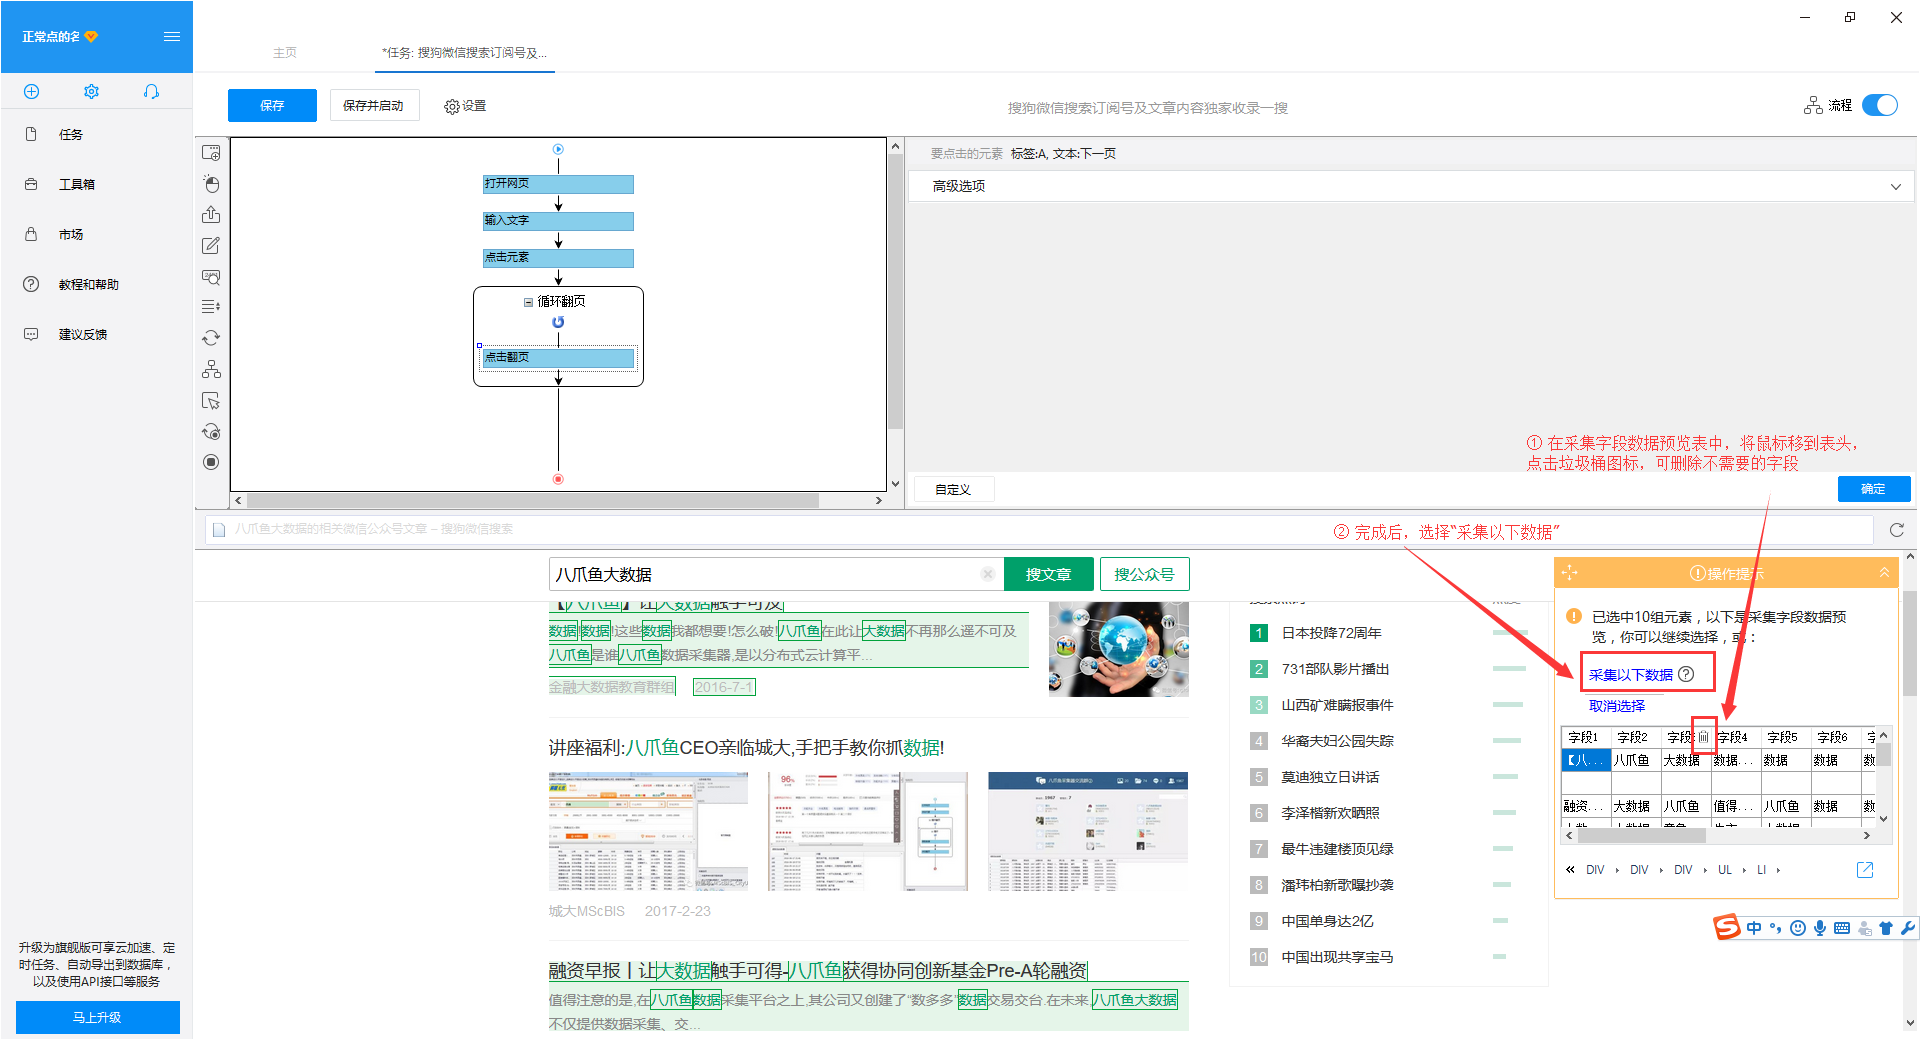Collapse the 操作提示 tips panel

(x=1884, y=573)
